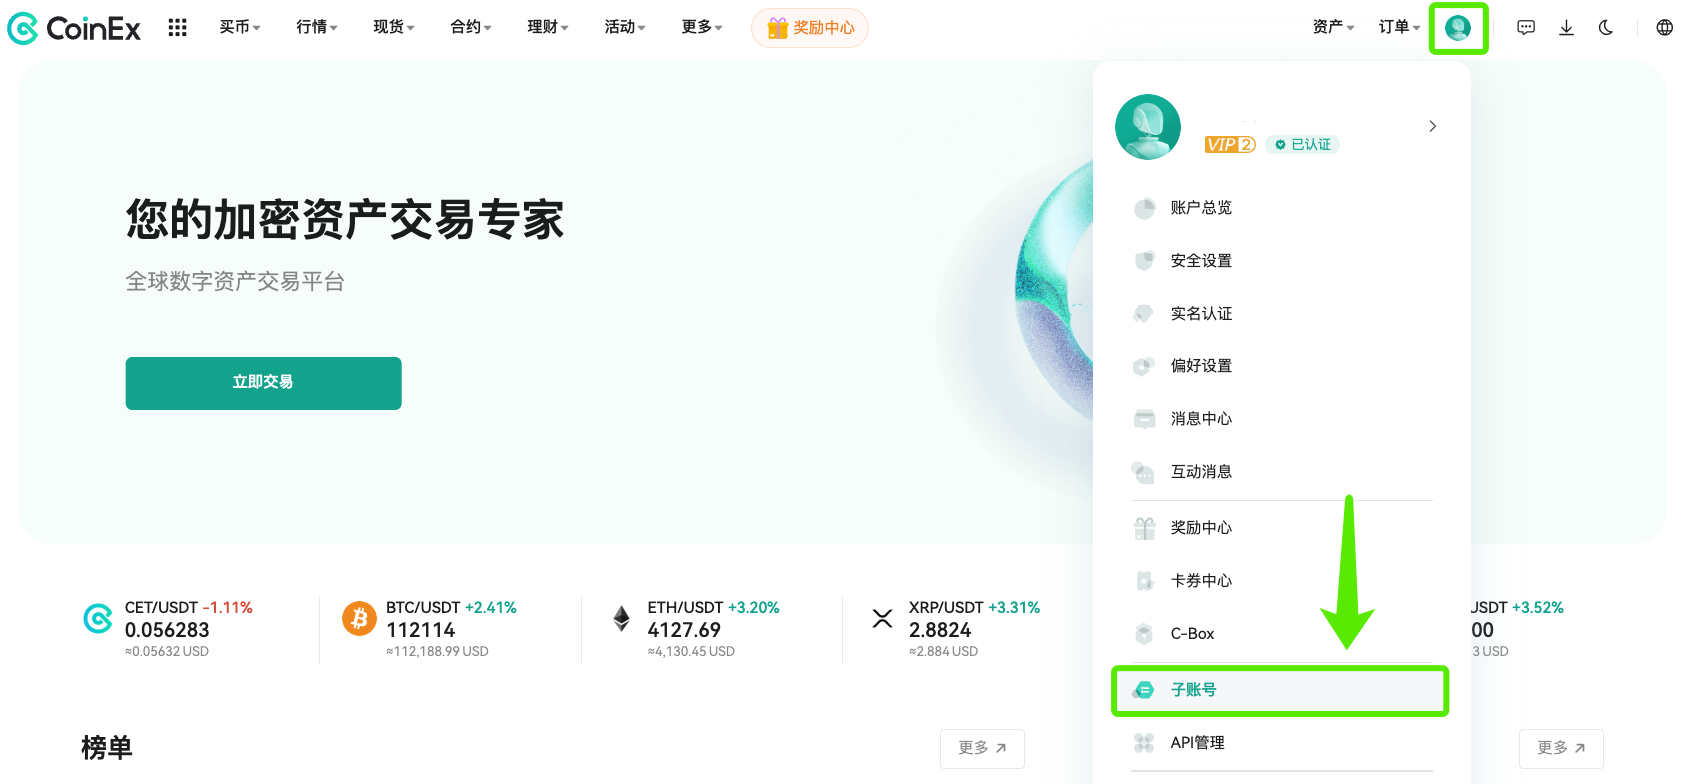Open the language globe icon
The width and height of the screenshot is (1682, 784).
click(x=1665, y=28)
